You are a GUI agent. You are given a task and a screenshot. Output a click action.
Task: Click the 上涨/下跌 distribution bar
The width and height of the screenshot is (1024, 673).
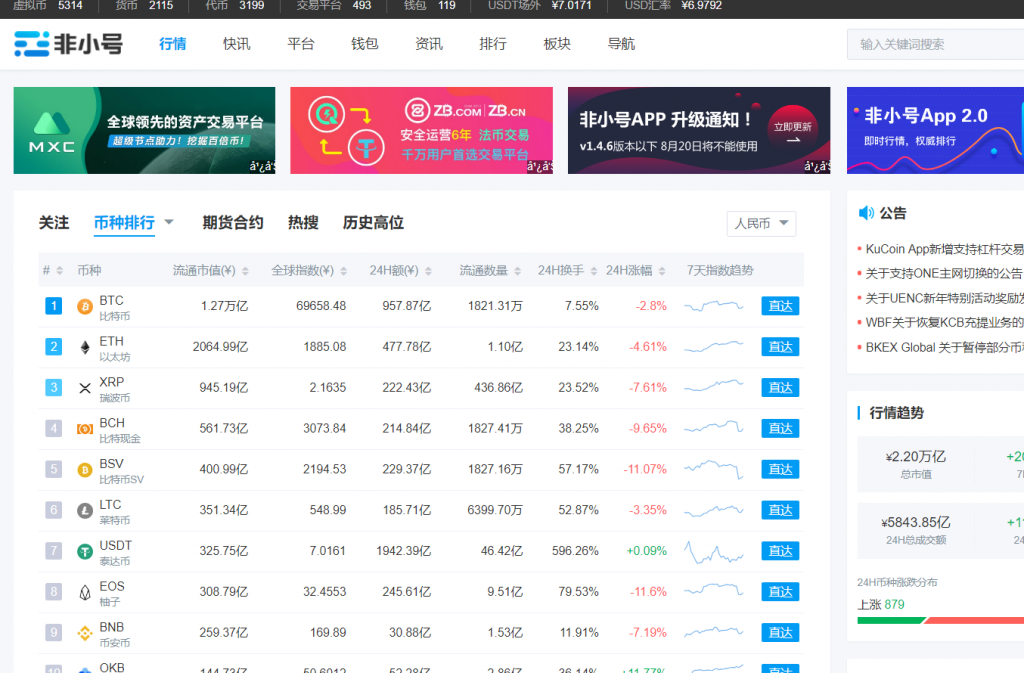point(940,620)
